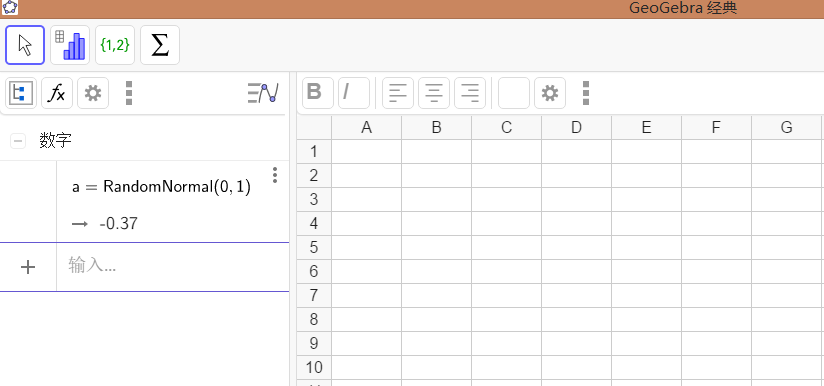Open spreadsheet style bar three-dot menu
The height and width of the screenshot is (386, 824).
coord(586,93)
